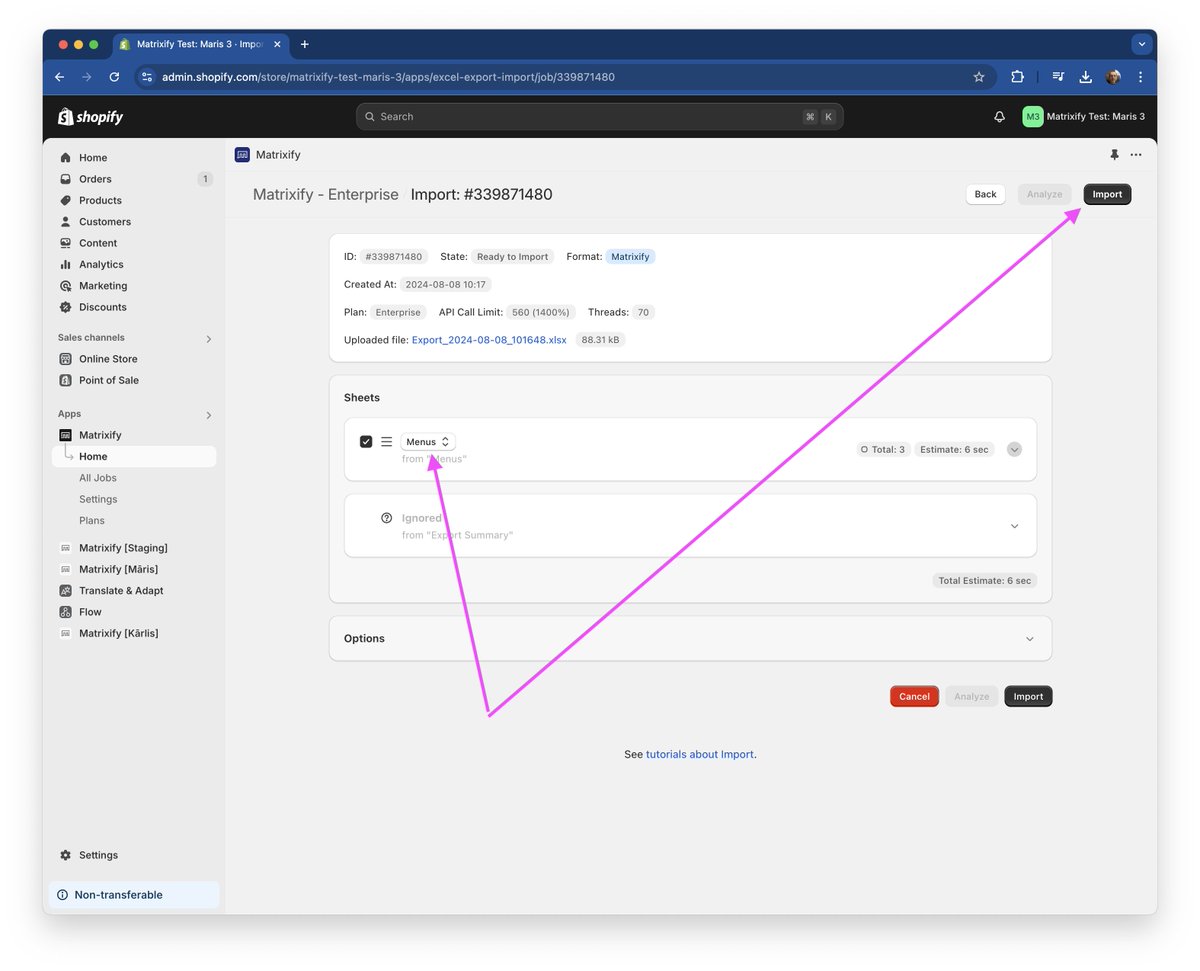This screenshot has width=1200, height=971.
Task: Open a new browser tab
Action: 305,44
